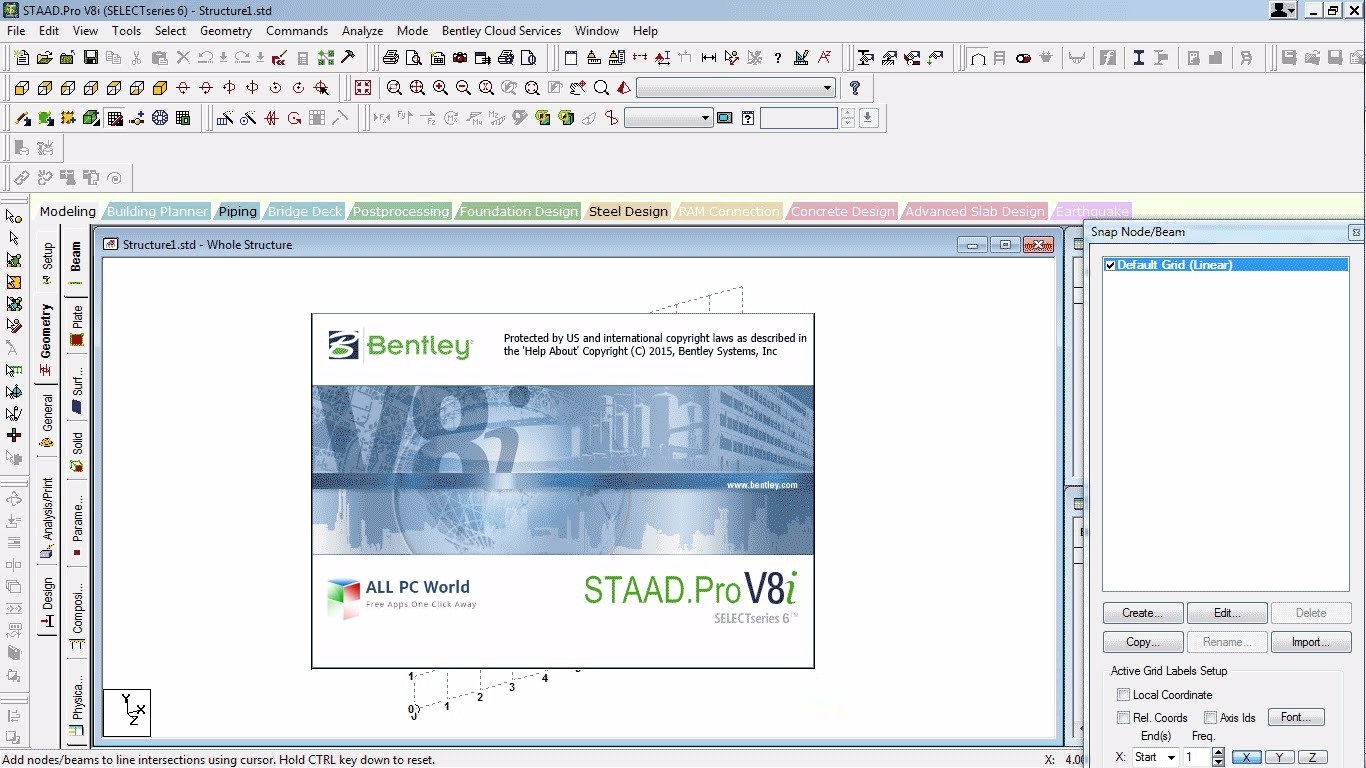Viewport: 1366px width, 768px height.
Task: Click the Edit... grid button
Action: [x=1227, y=613]
